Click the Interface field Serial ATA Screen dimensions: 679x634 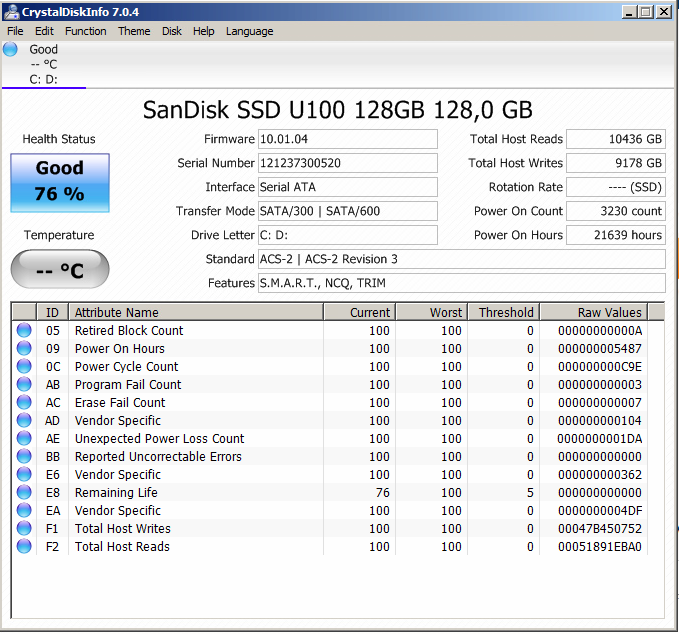pyautogui.click(x=348, y=187)
